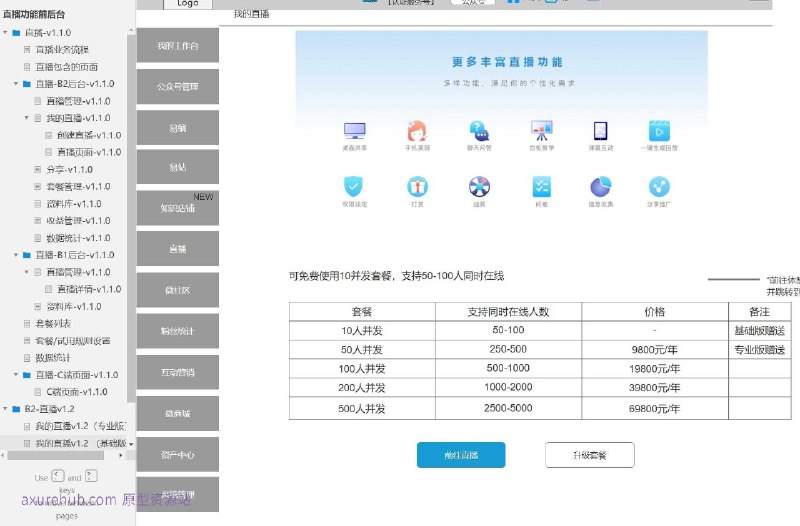Screen dimensions: 800x526
Task: Select the 权限设定 shield permission icon
Action: [353, 186]
